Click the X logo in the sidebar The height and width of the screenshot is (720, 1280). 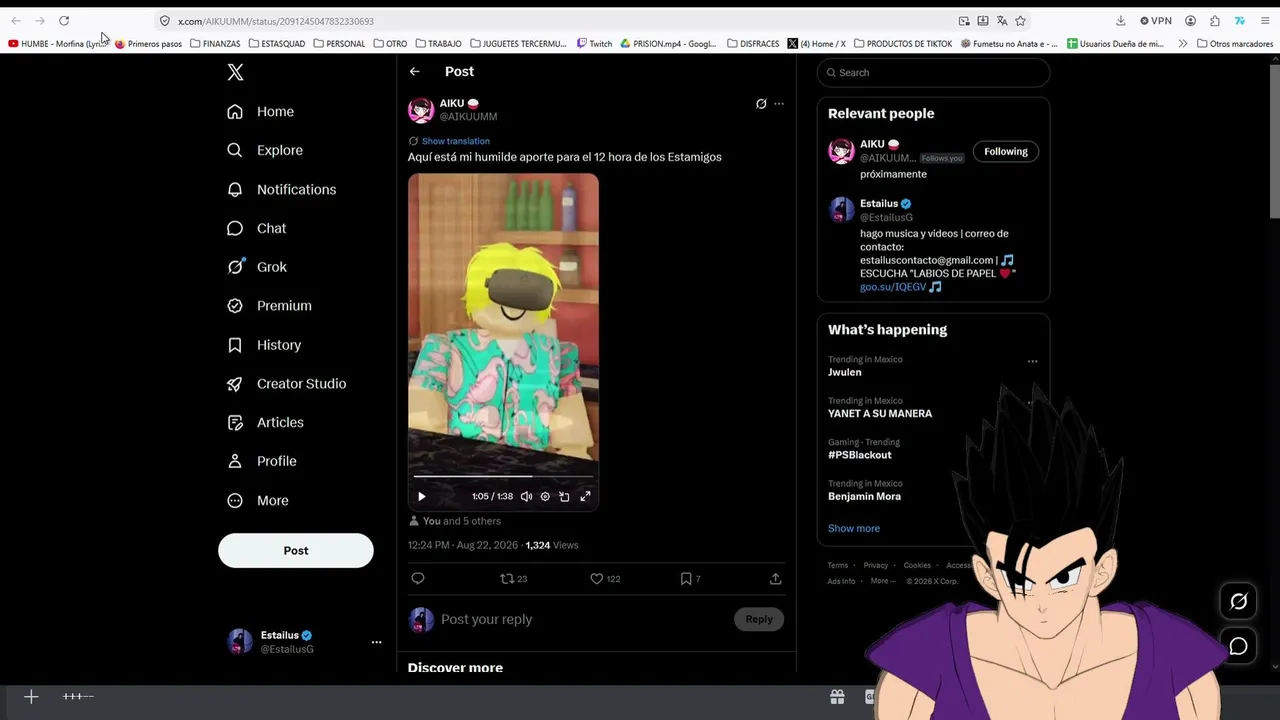[x=235, y=72]
